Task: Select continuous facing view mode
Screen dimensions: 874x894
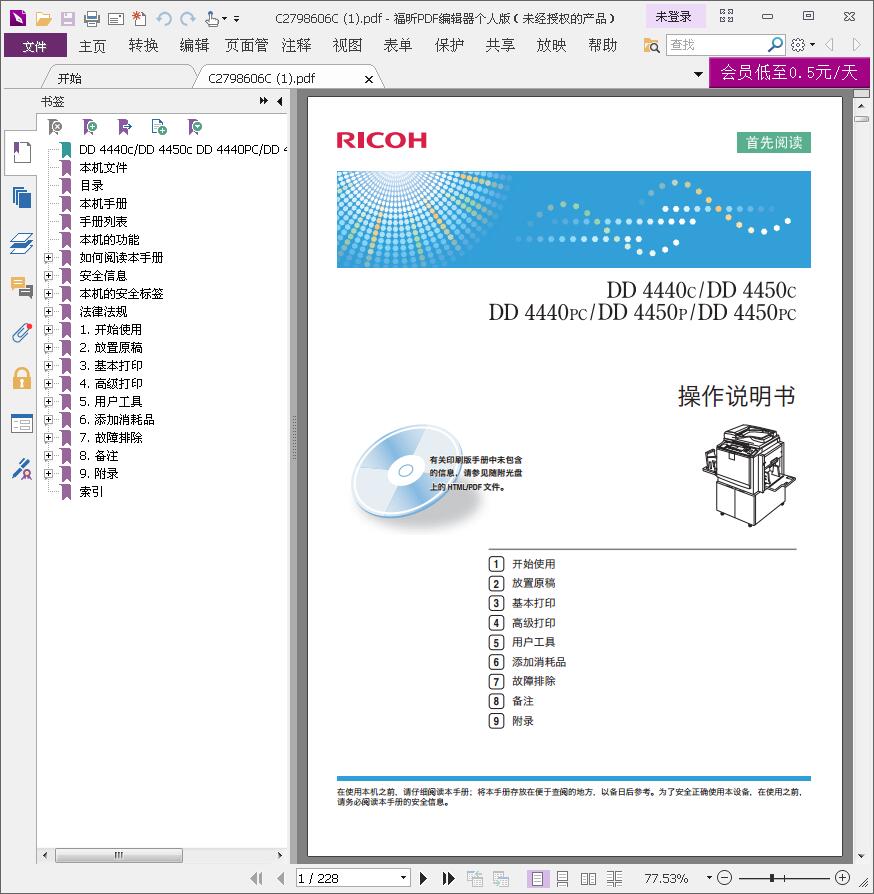Action: click(x=614, y=878)
